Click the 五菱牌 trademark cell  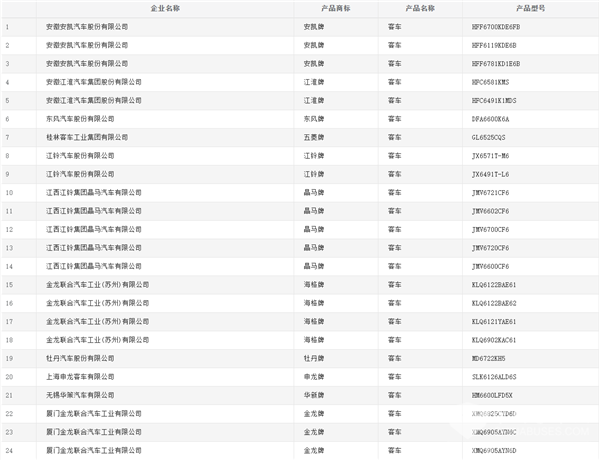click(x=314, y=137)
